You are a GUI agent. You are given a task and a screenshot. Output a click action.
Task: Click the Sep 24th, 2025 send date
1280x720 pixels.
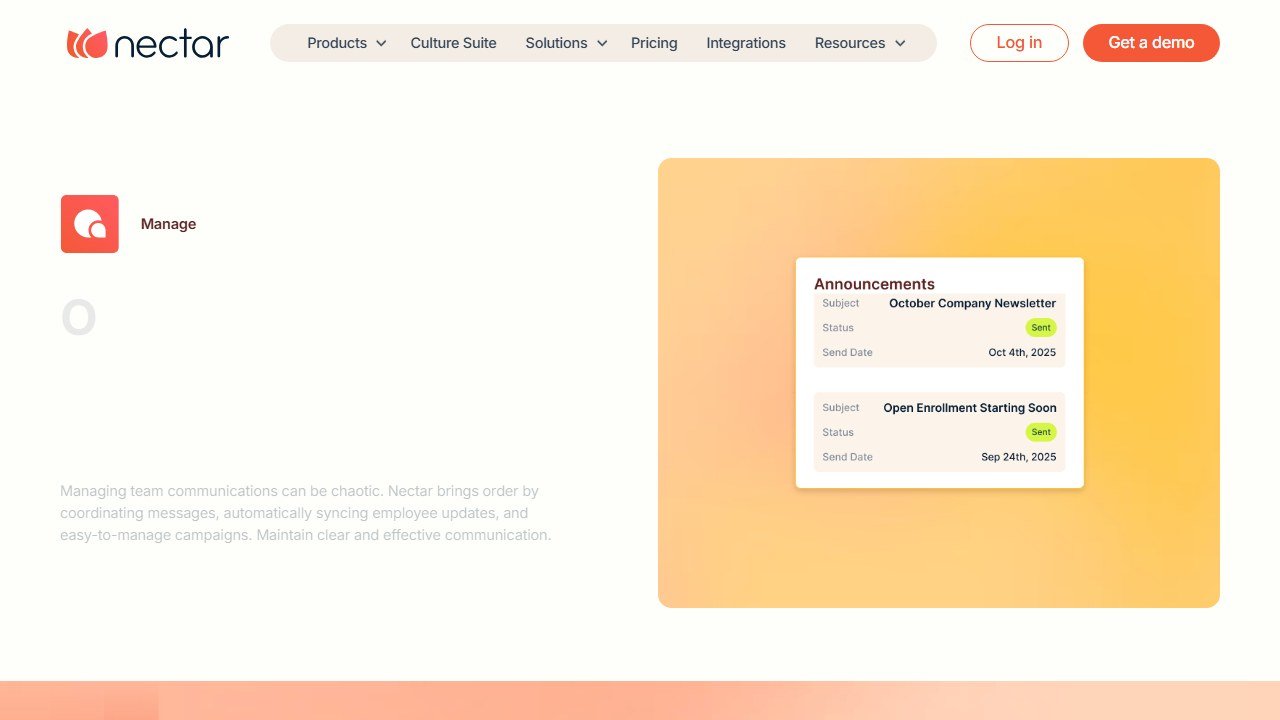click(1019, 457)
